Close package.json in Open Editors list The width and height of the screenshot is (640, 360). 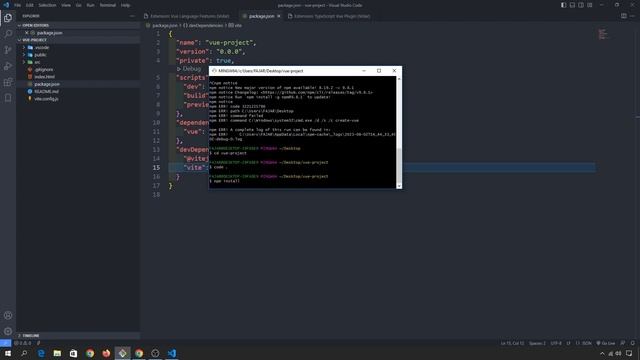[27, 33]
